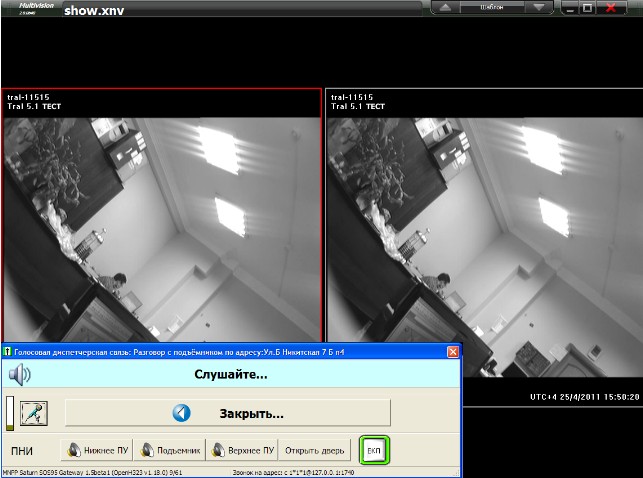
Task: Click the show.xnv title tab
Action: tap(95, 12)
